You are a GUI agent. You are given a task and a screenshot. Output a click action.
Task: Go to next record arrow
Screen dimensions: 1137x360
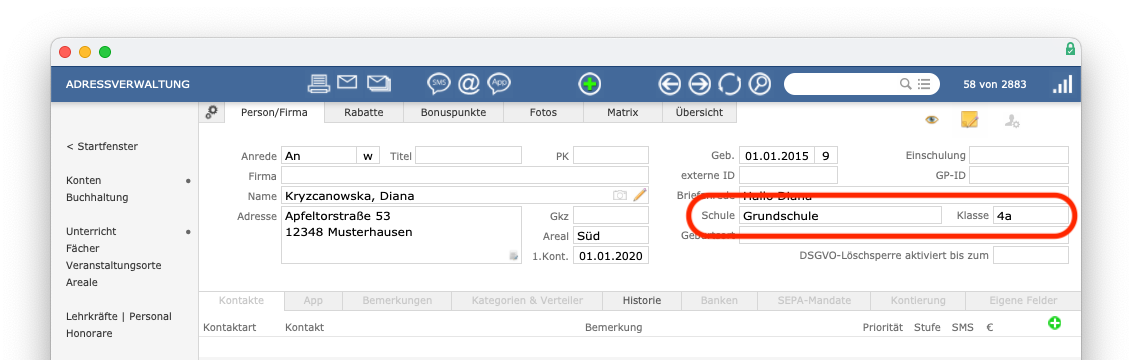point(699,83)
